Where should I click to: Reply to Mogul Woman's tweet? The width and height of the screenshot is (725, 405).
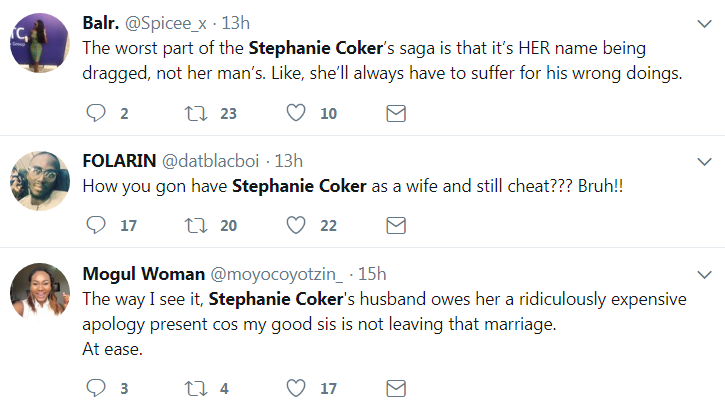(x=96, y=387)
